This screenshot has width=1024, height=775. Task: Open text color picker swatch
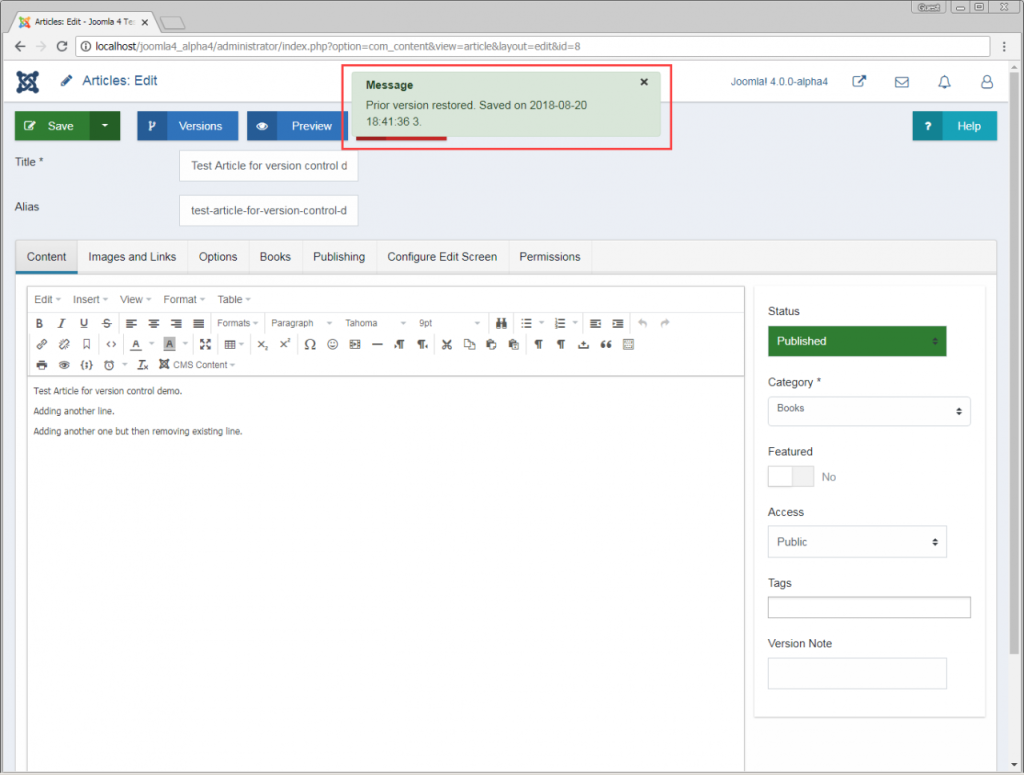click(x=136, y=344)
